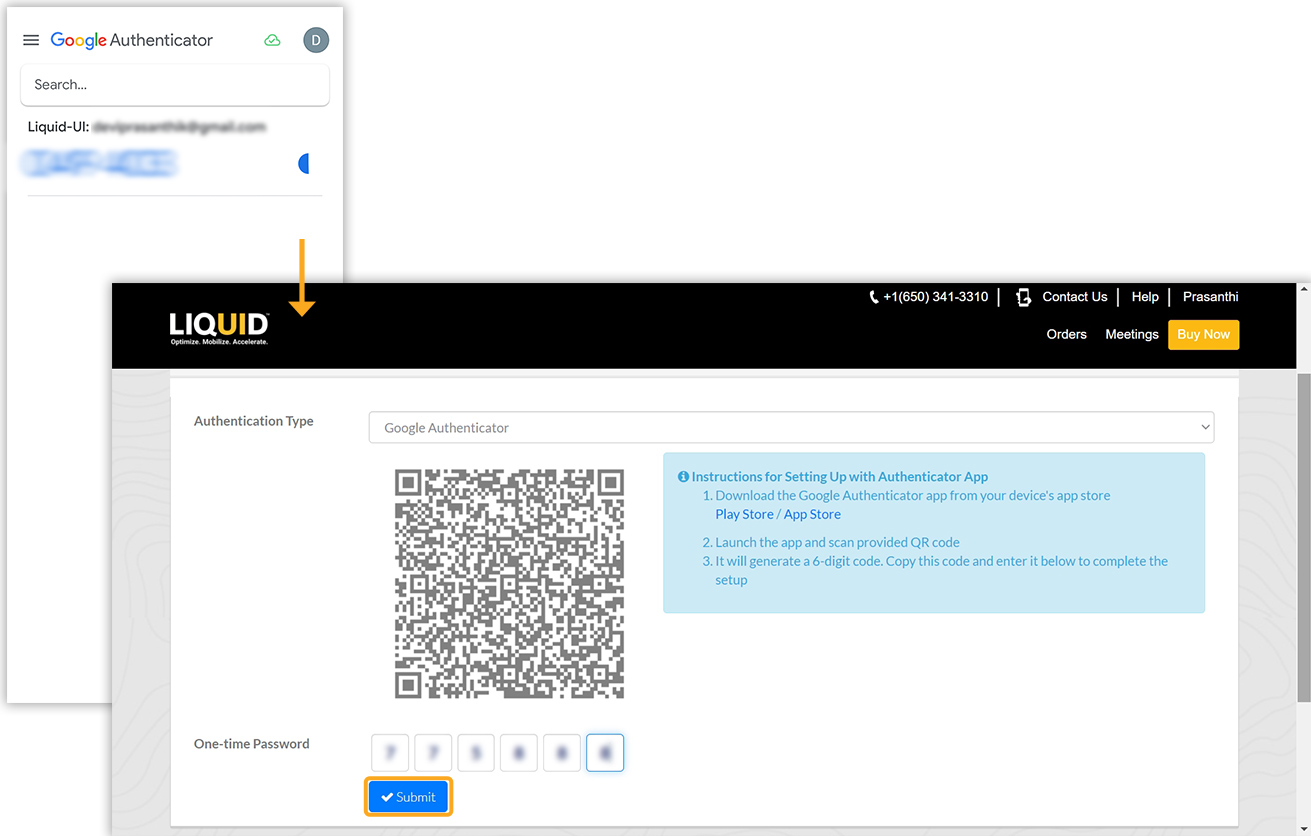Click the fifth one-time password digit box

(562, 753)
